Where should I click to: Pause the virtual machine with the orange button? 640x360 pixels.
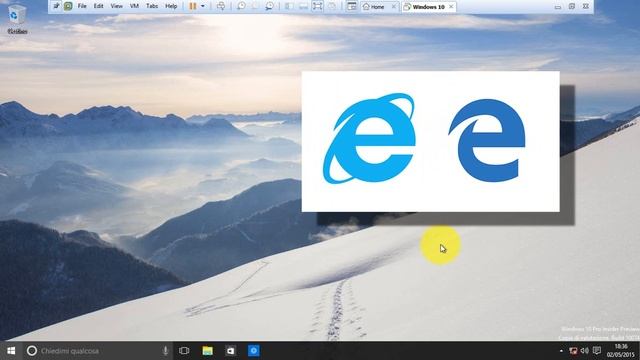[193, 6]
